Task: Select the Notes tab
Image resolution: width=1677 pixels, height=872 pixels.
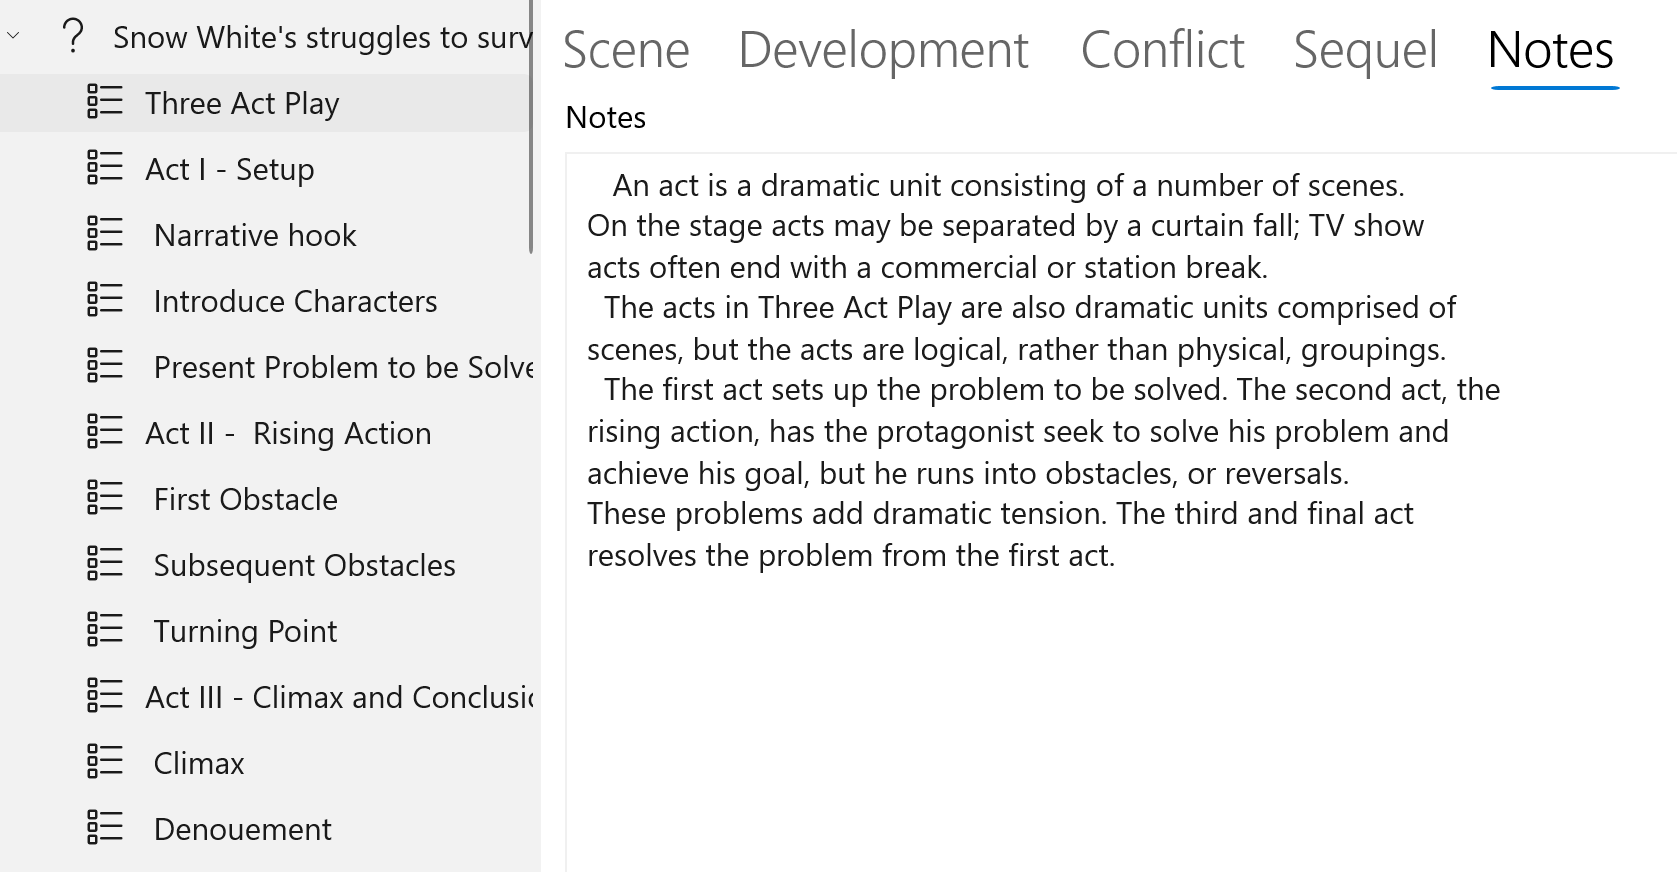Action: click(x=1550, y=50)
